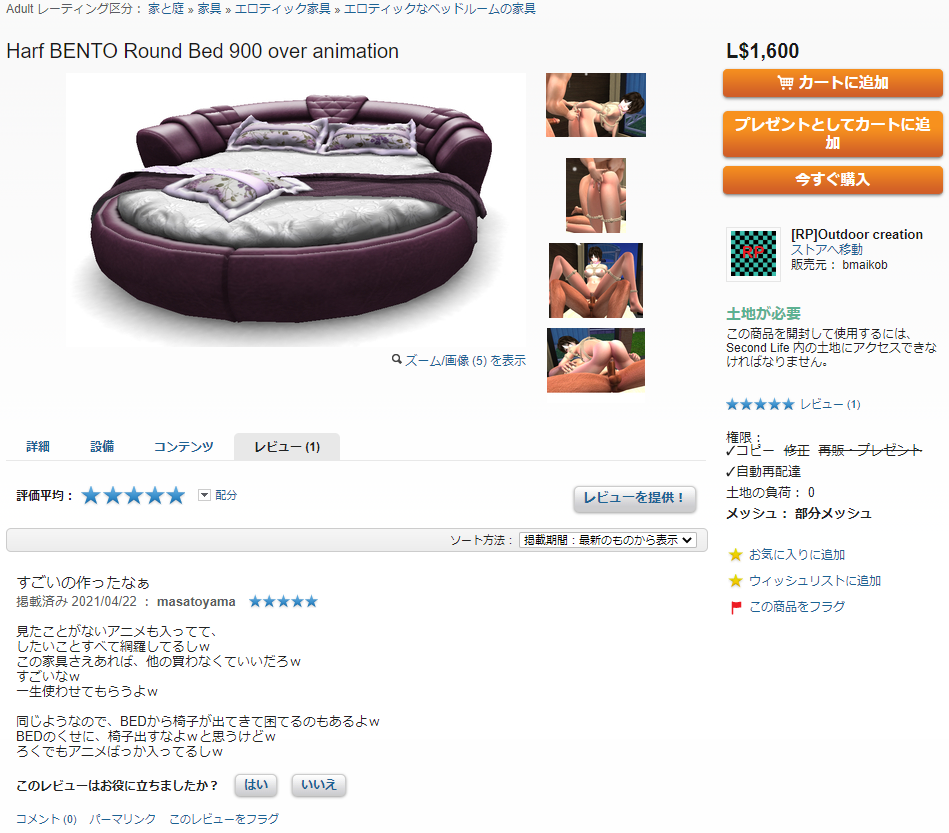Answer はい to review helpfulness
Screen dimensions: 949x833
click(x=256, y=785)
